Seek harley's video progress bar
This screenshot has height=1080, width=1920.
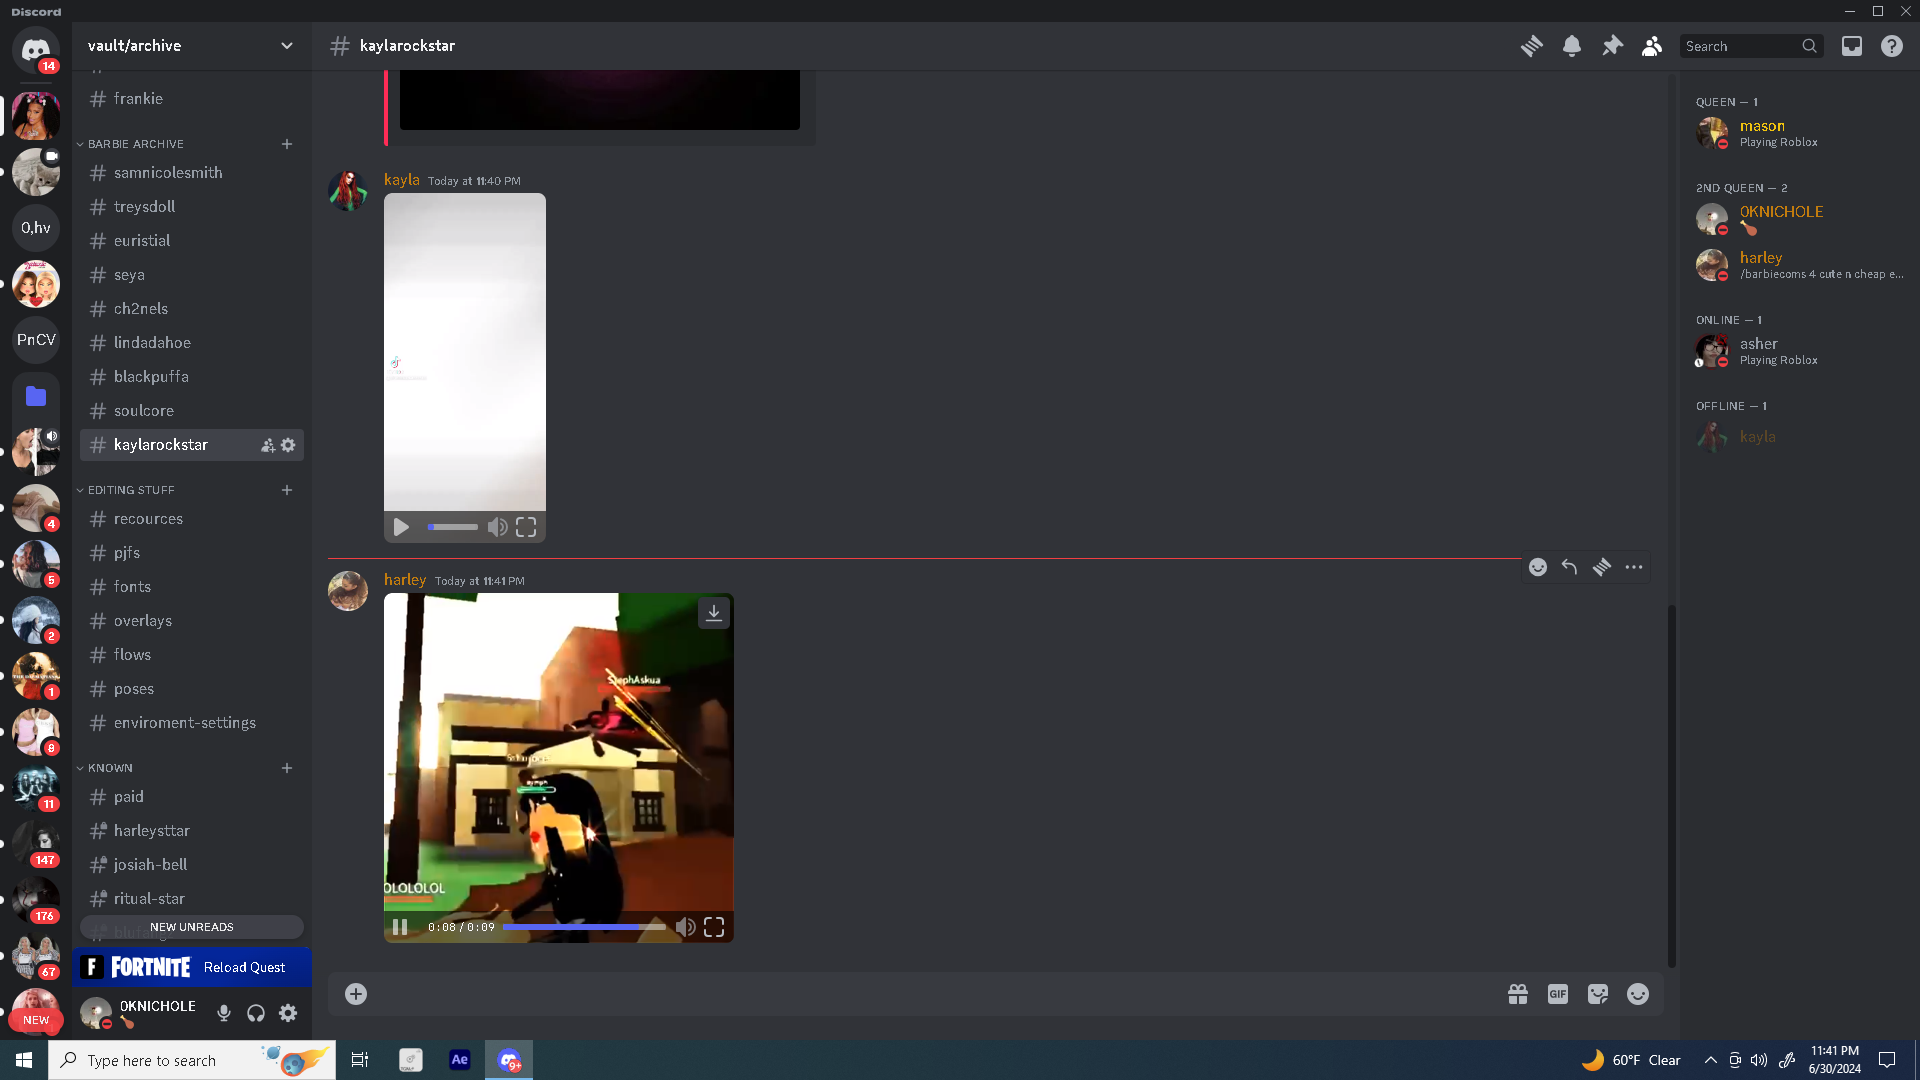pyautogui.click(x=584, y=927)
